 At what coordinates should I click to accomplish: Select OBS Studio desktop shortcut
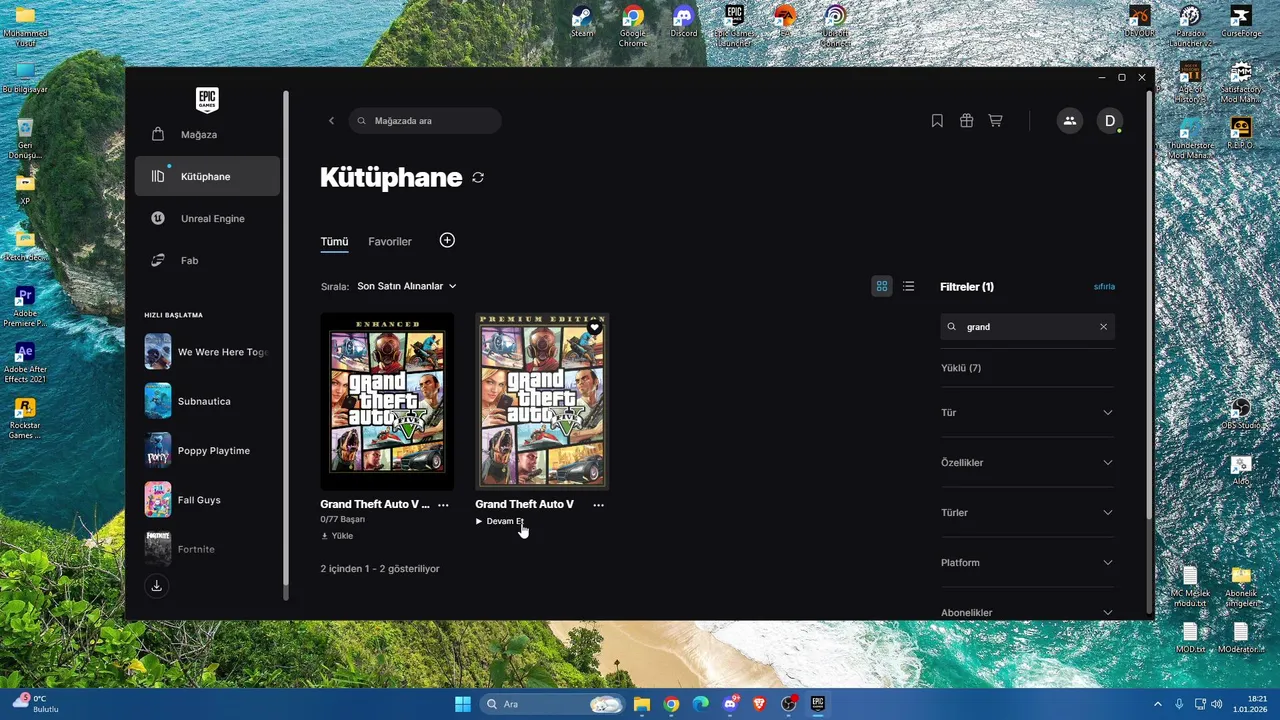(1241, 414)
